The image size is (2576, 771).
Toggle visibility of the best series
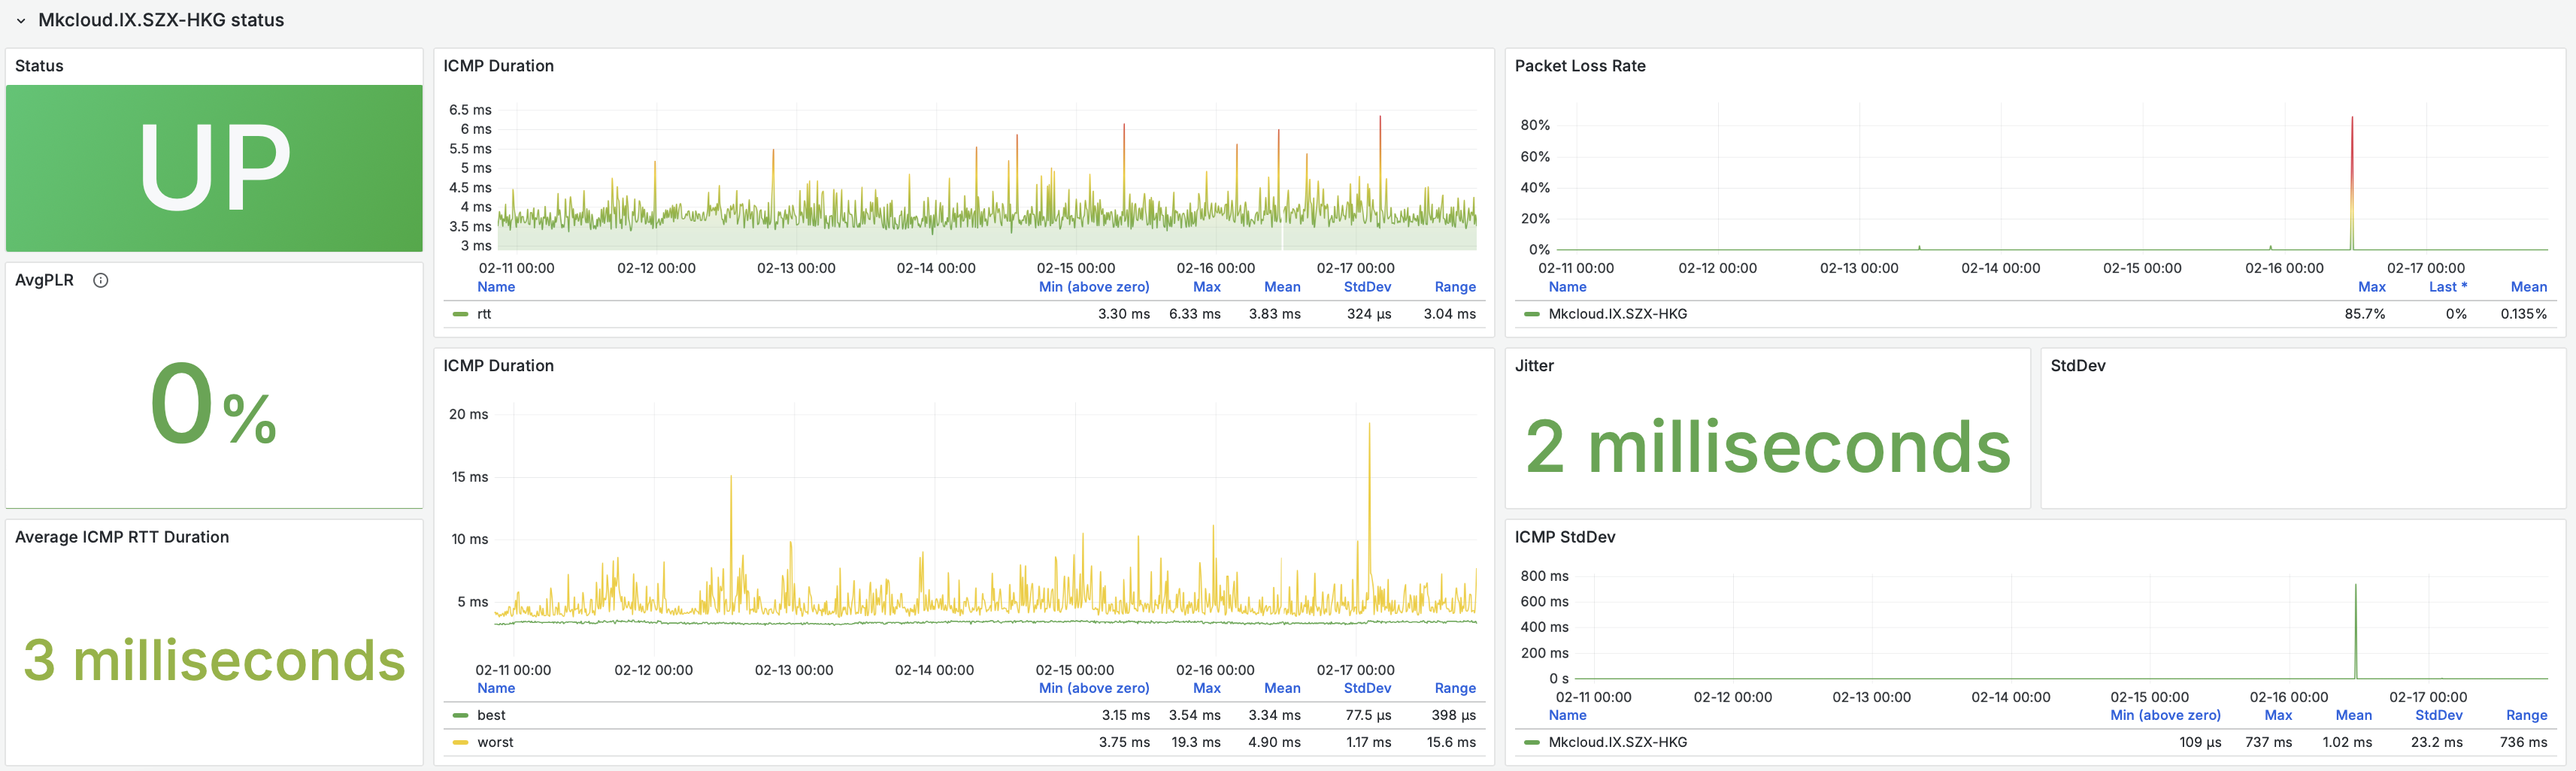[x=491, y=715]
